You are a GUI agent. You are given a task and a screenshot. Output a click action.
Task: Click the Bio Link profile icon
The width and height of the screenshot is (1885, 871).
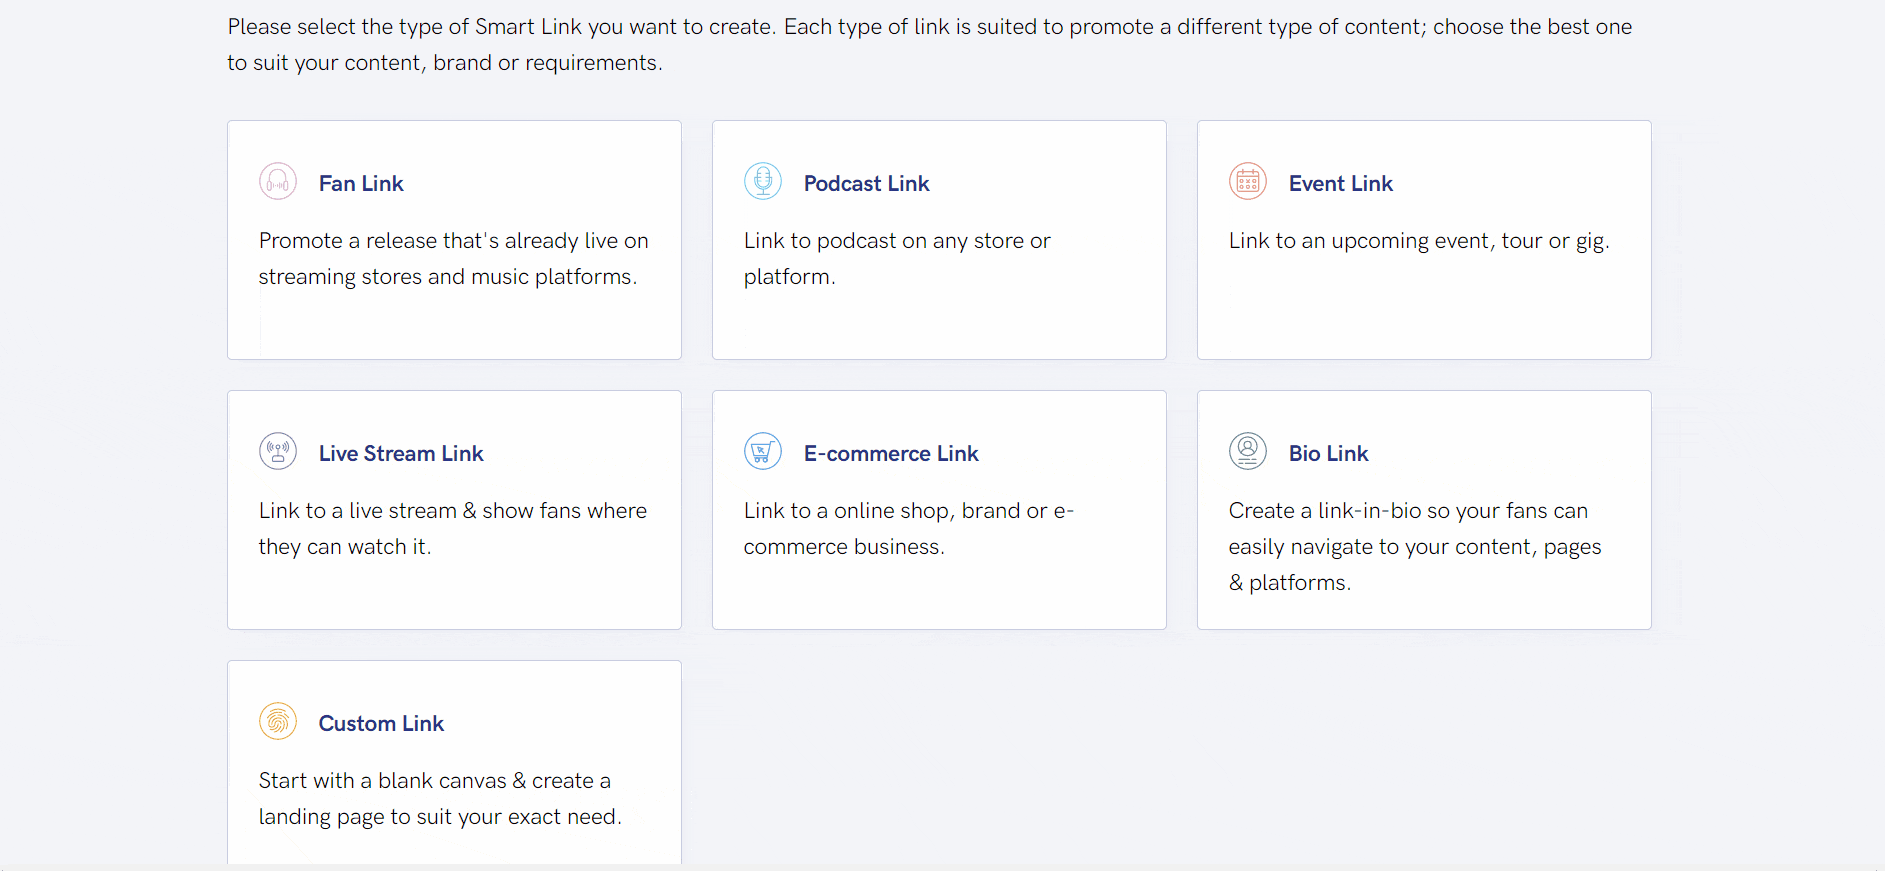[1248, 451]
